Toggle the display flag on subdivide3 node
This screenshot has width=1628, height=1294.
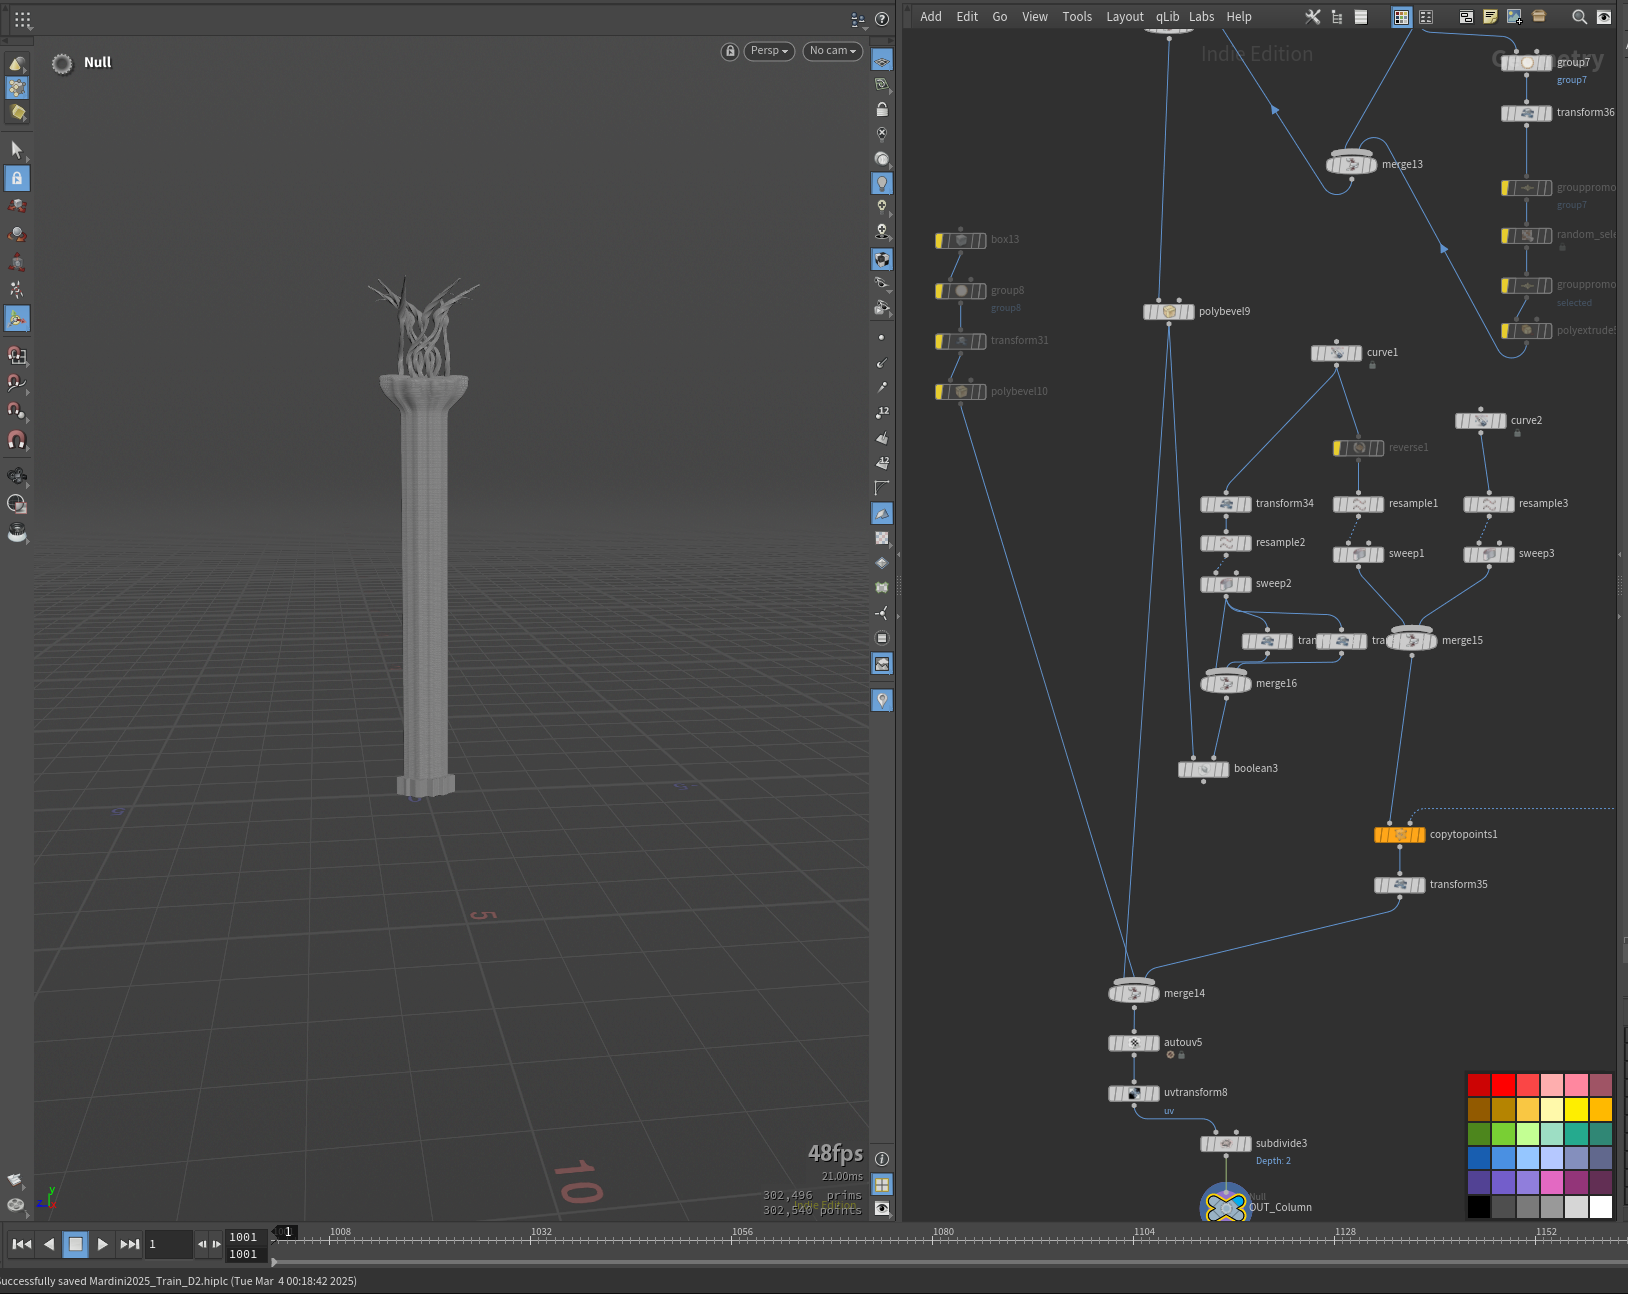click(x=1245, y=1144)
